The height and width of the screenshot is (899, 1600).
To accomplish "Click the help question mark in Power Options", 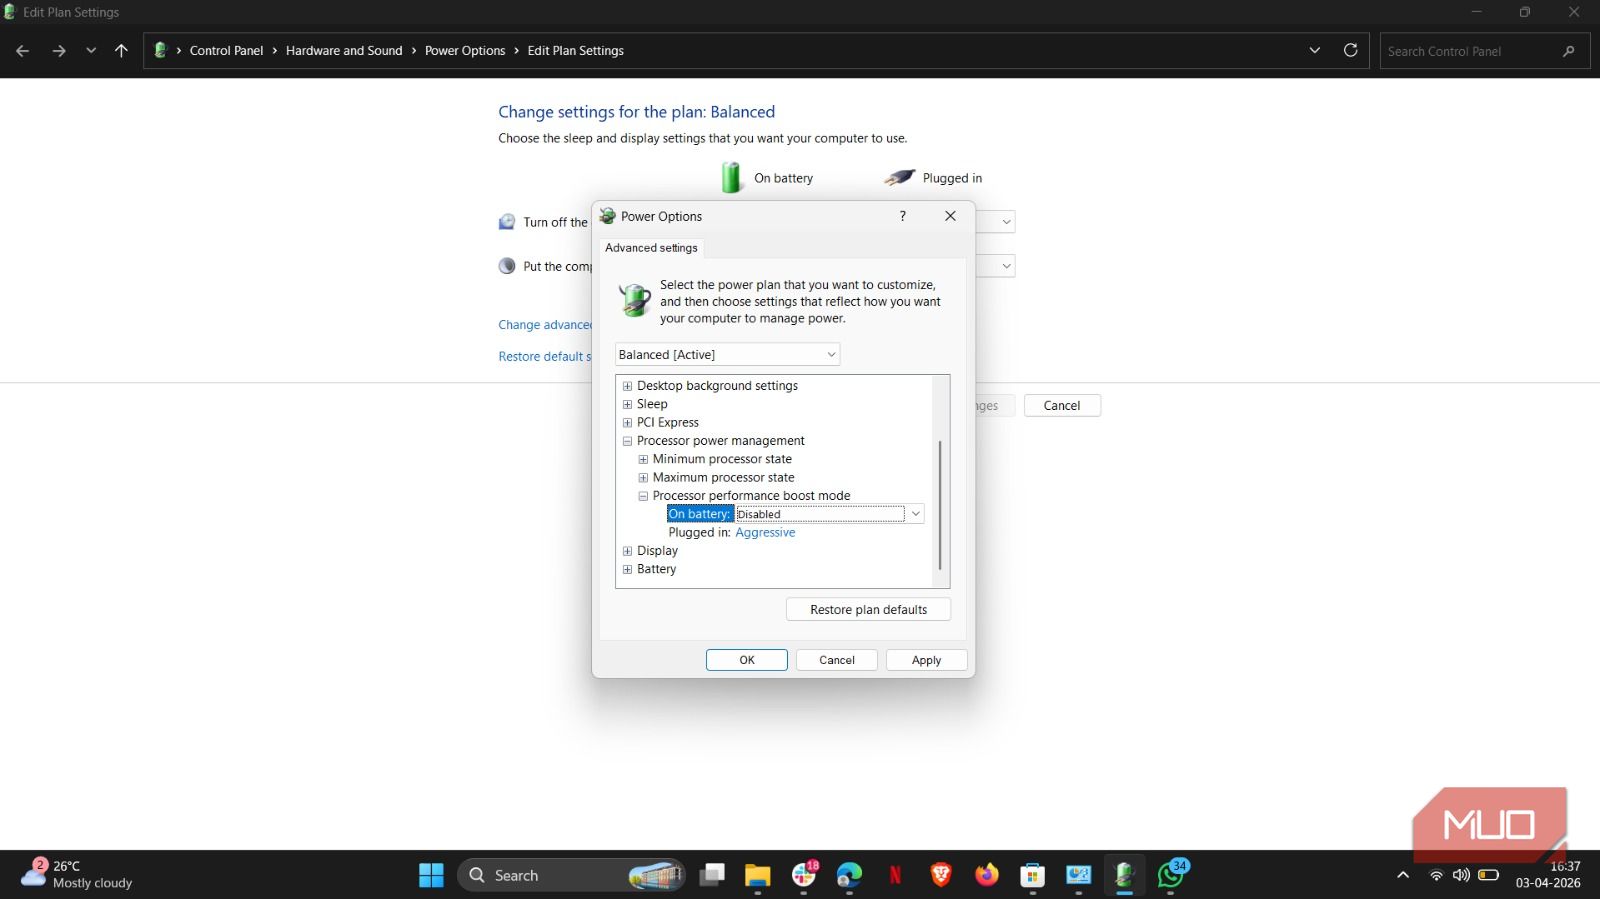I will click(x=902, y=216).
